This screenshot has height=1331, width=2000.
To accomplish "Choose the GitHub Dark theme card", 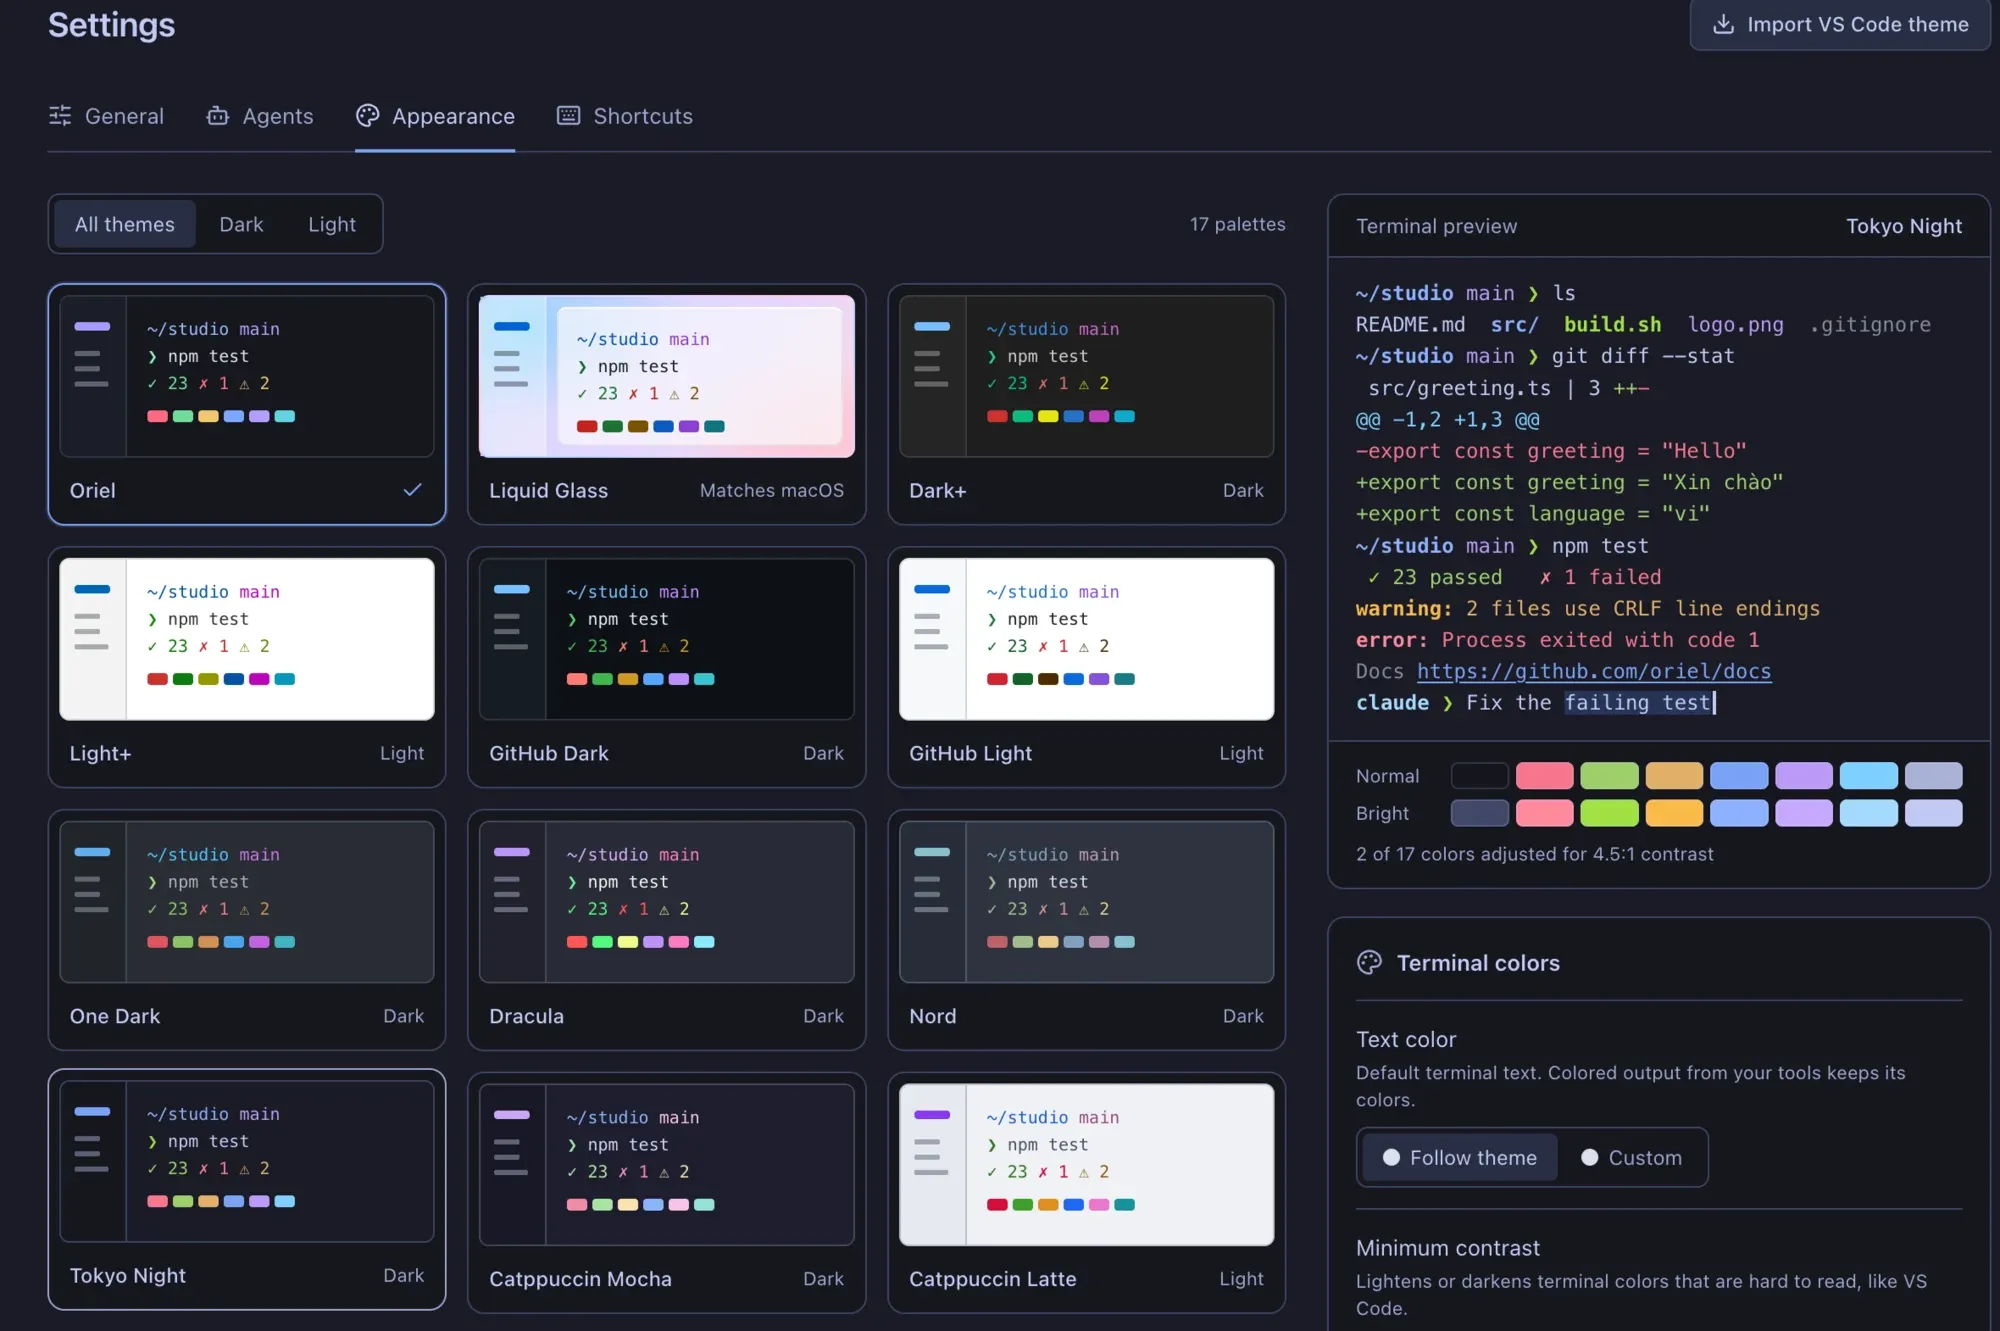I will 666,667.
